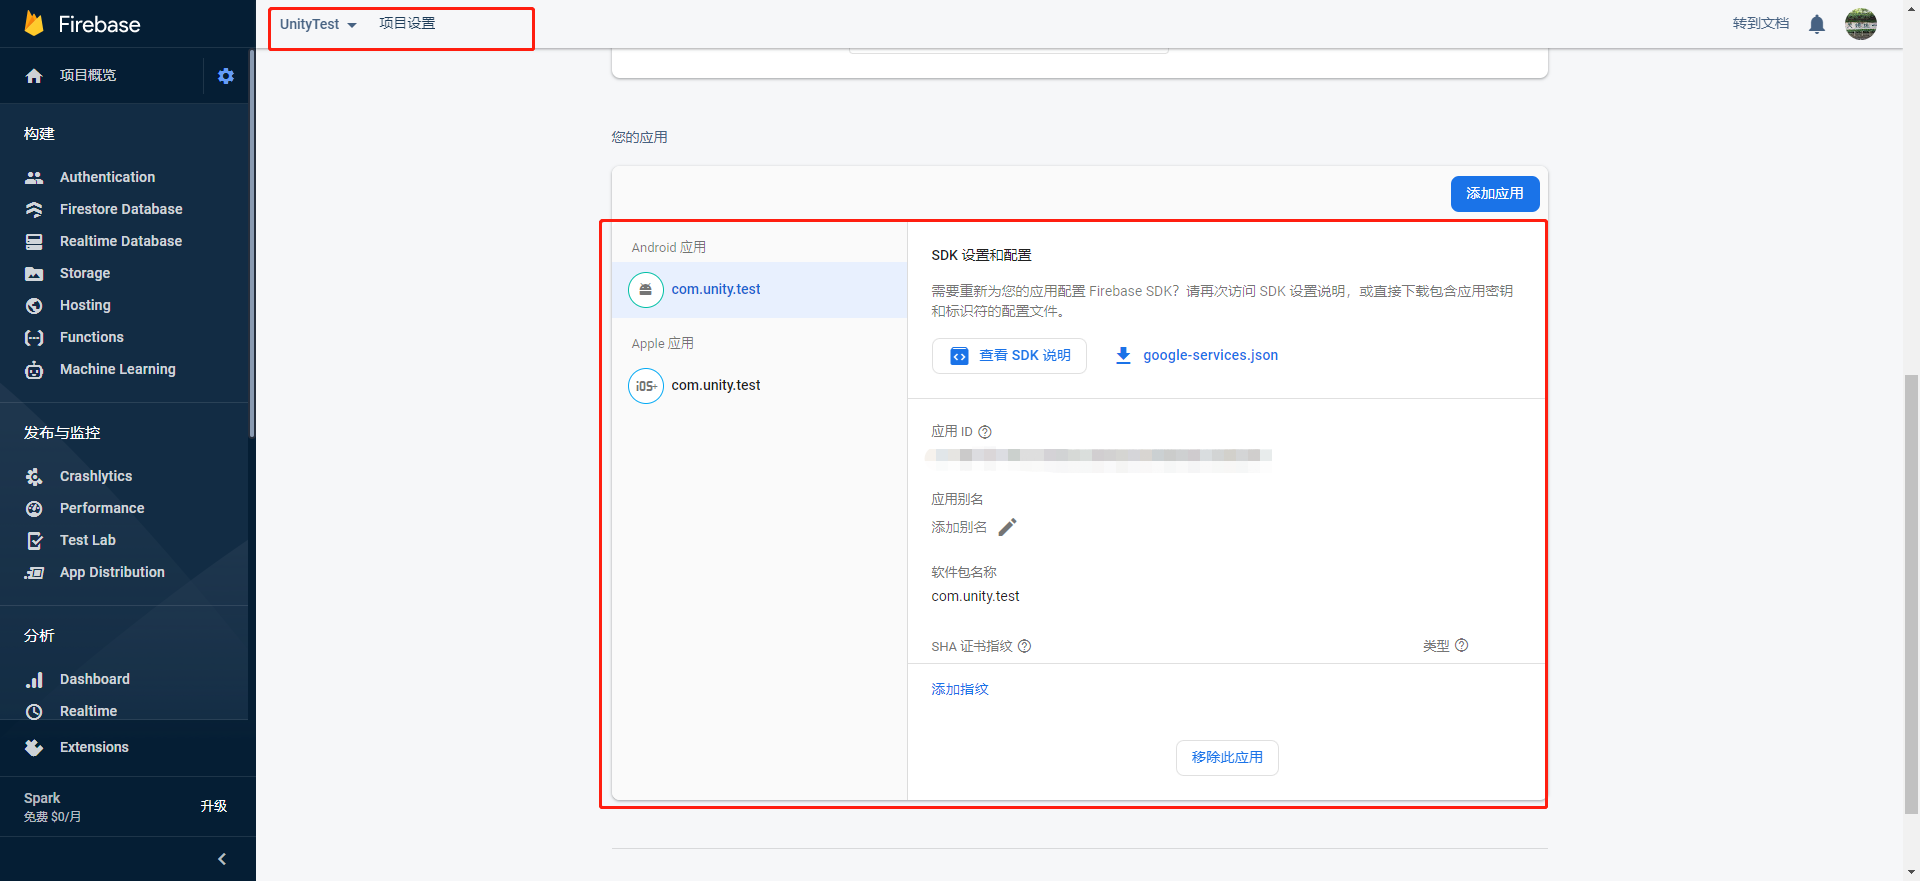Click the Firestore Database icon

[34, 209]
